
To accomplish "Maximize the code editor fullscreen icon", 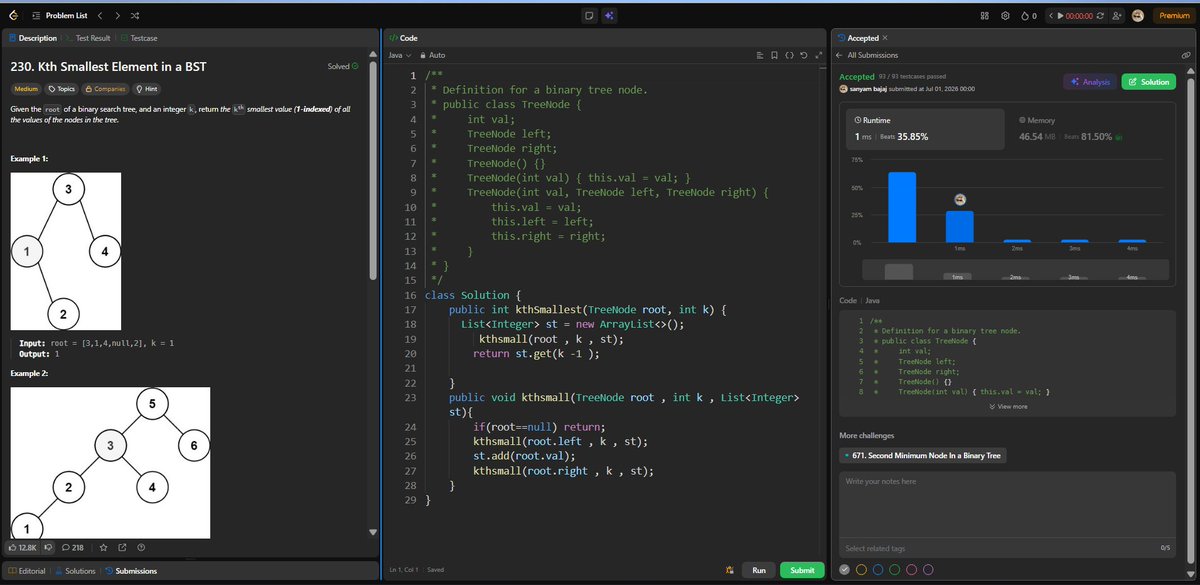I will tap(819, 54).
